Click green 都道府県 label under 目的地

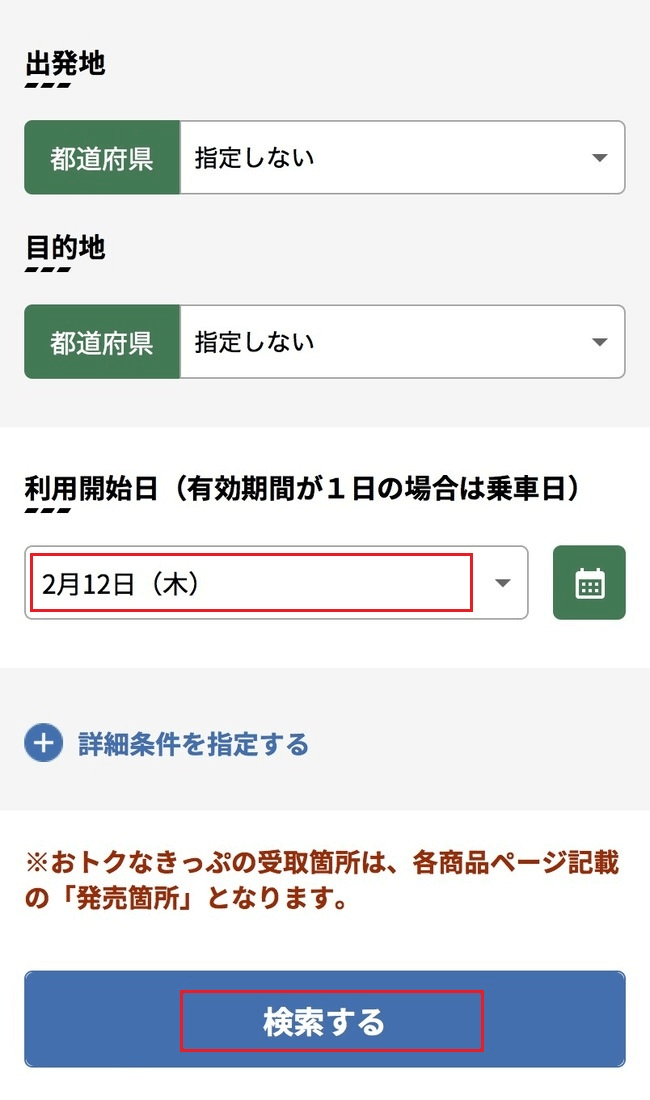pyautogui.click(x=102, y=342)
